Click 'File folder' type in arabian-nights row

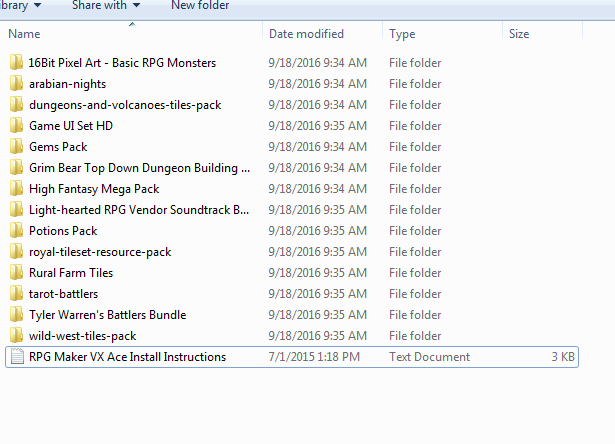tap(415, 84)
